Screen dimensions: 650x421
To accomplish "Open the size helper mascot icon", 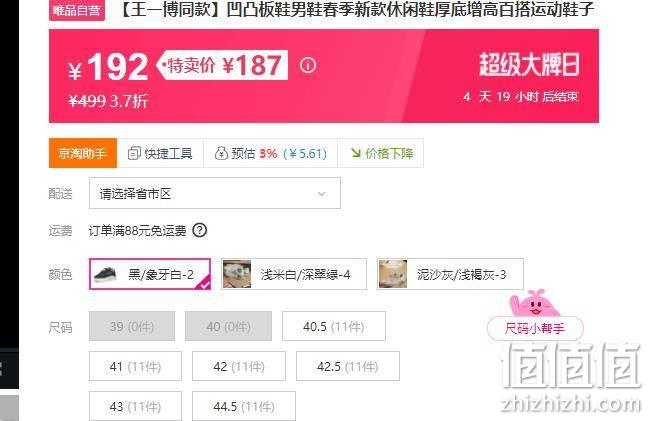I will (534, 304).
